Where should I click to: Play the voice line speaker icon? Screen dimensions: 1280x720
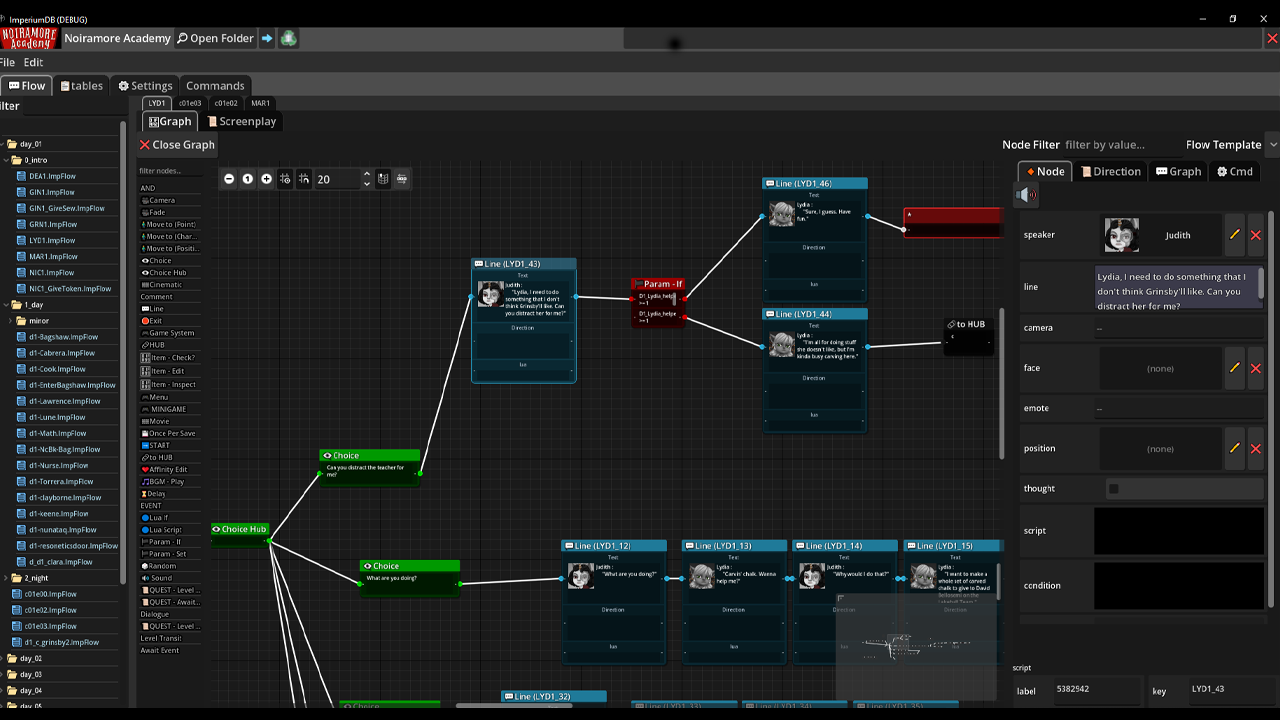(x=1025, y=195)
